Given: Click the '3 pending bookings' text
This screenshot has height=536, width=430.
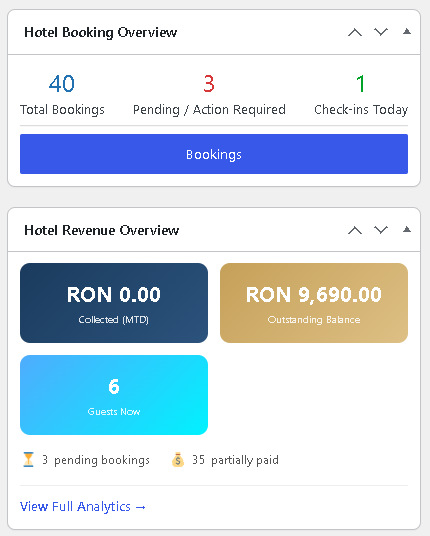Looking at the screenshot, I should [x=96, y=460].
